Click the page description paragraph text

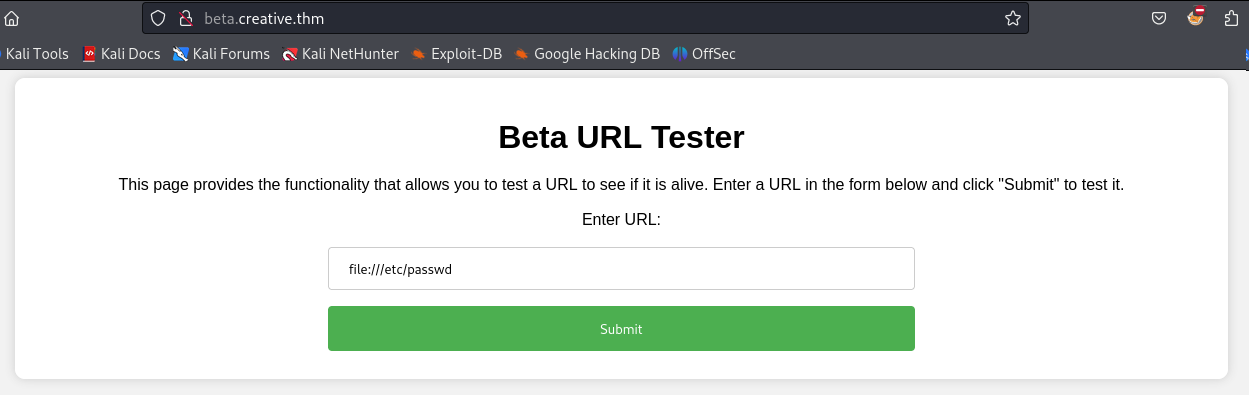pos(621,185)
